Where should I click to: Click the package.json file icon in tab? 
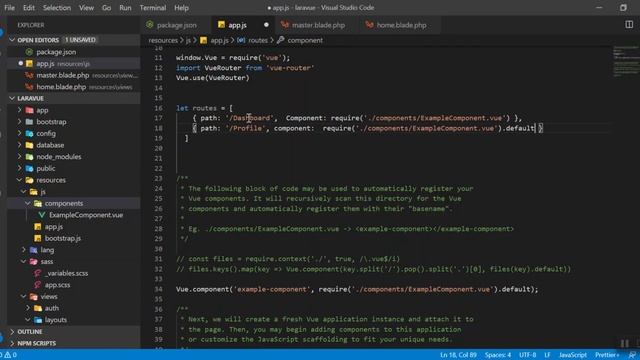point(150,25)
